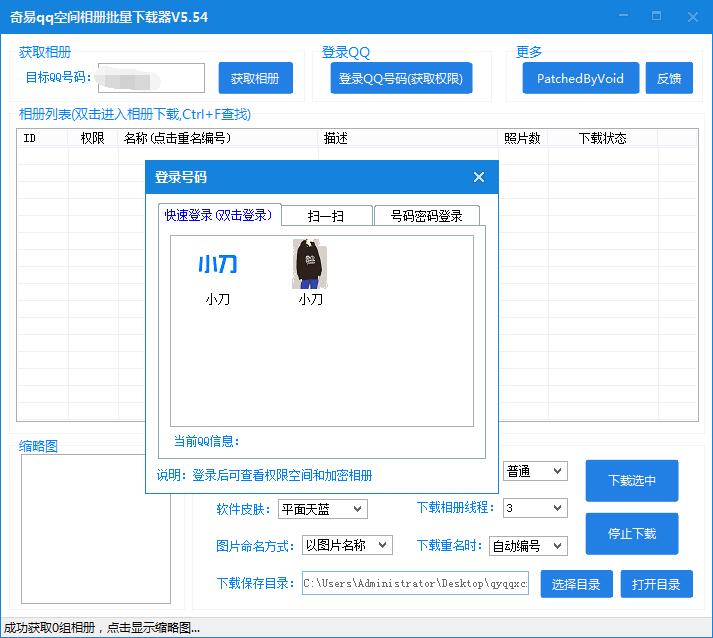Expand the 软件皮肤 dropdown showing 平面天蓝
Image resolution: width=713 pixels, height=638 pixels.
322,509
